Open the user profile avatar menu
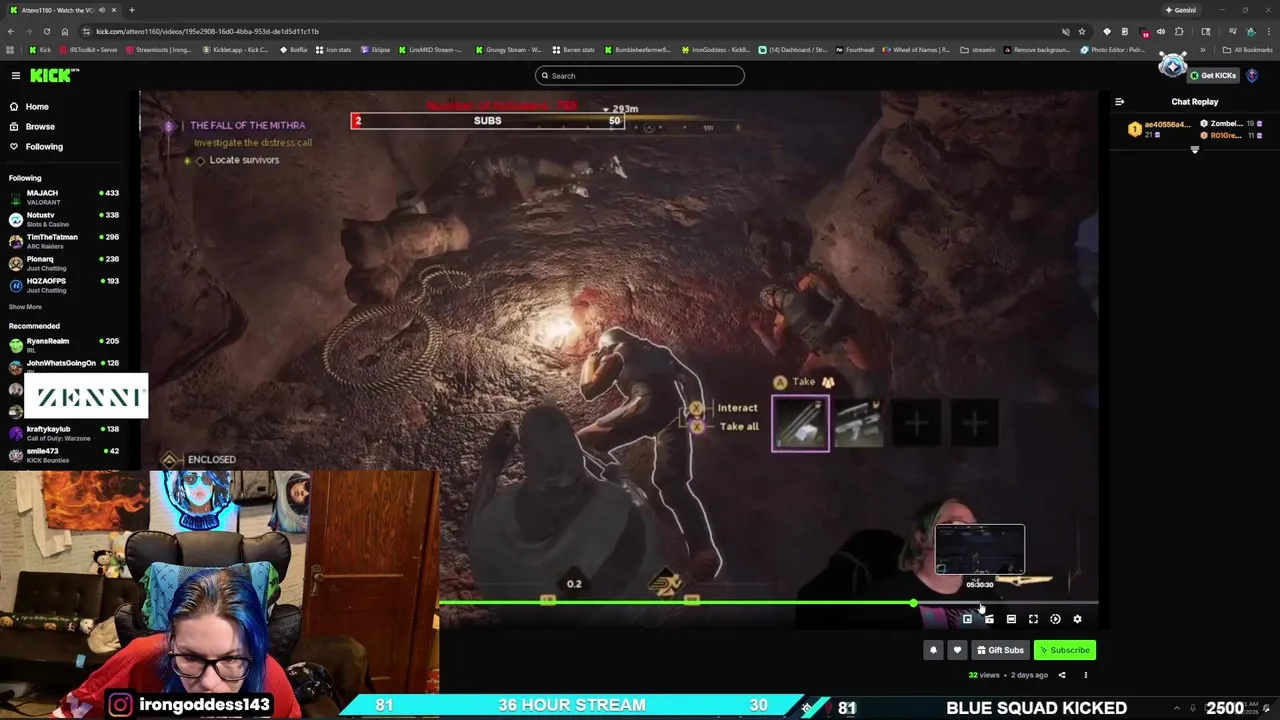Viewport: 1280px width, 720px height. (x=1253, y=75)
